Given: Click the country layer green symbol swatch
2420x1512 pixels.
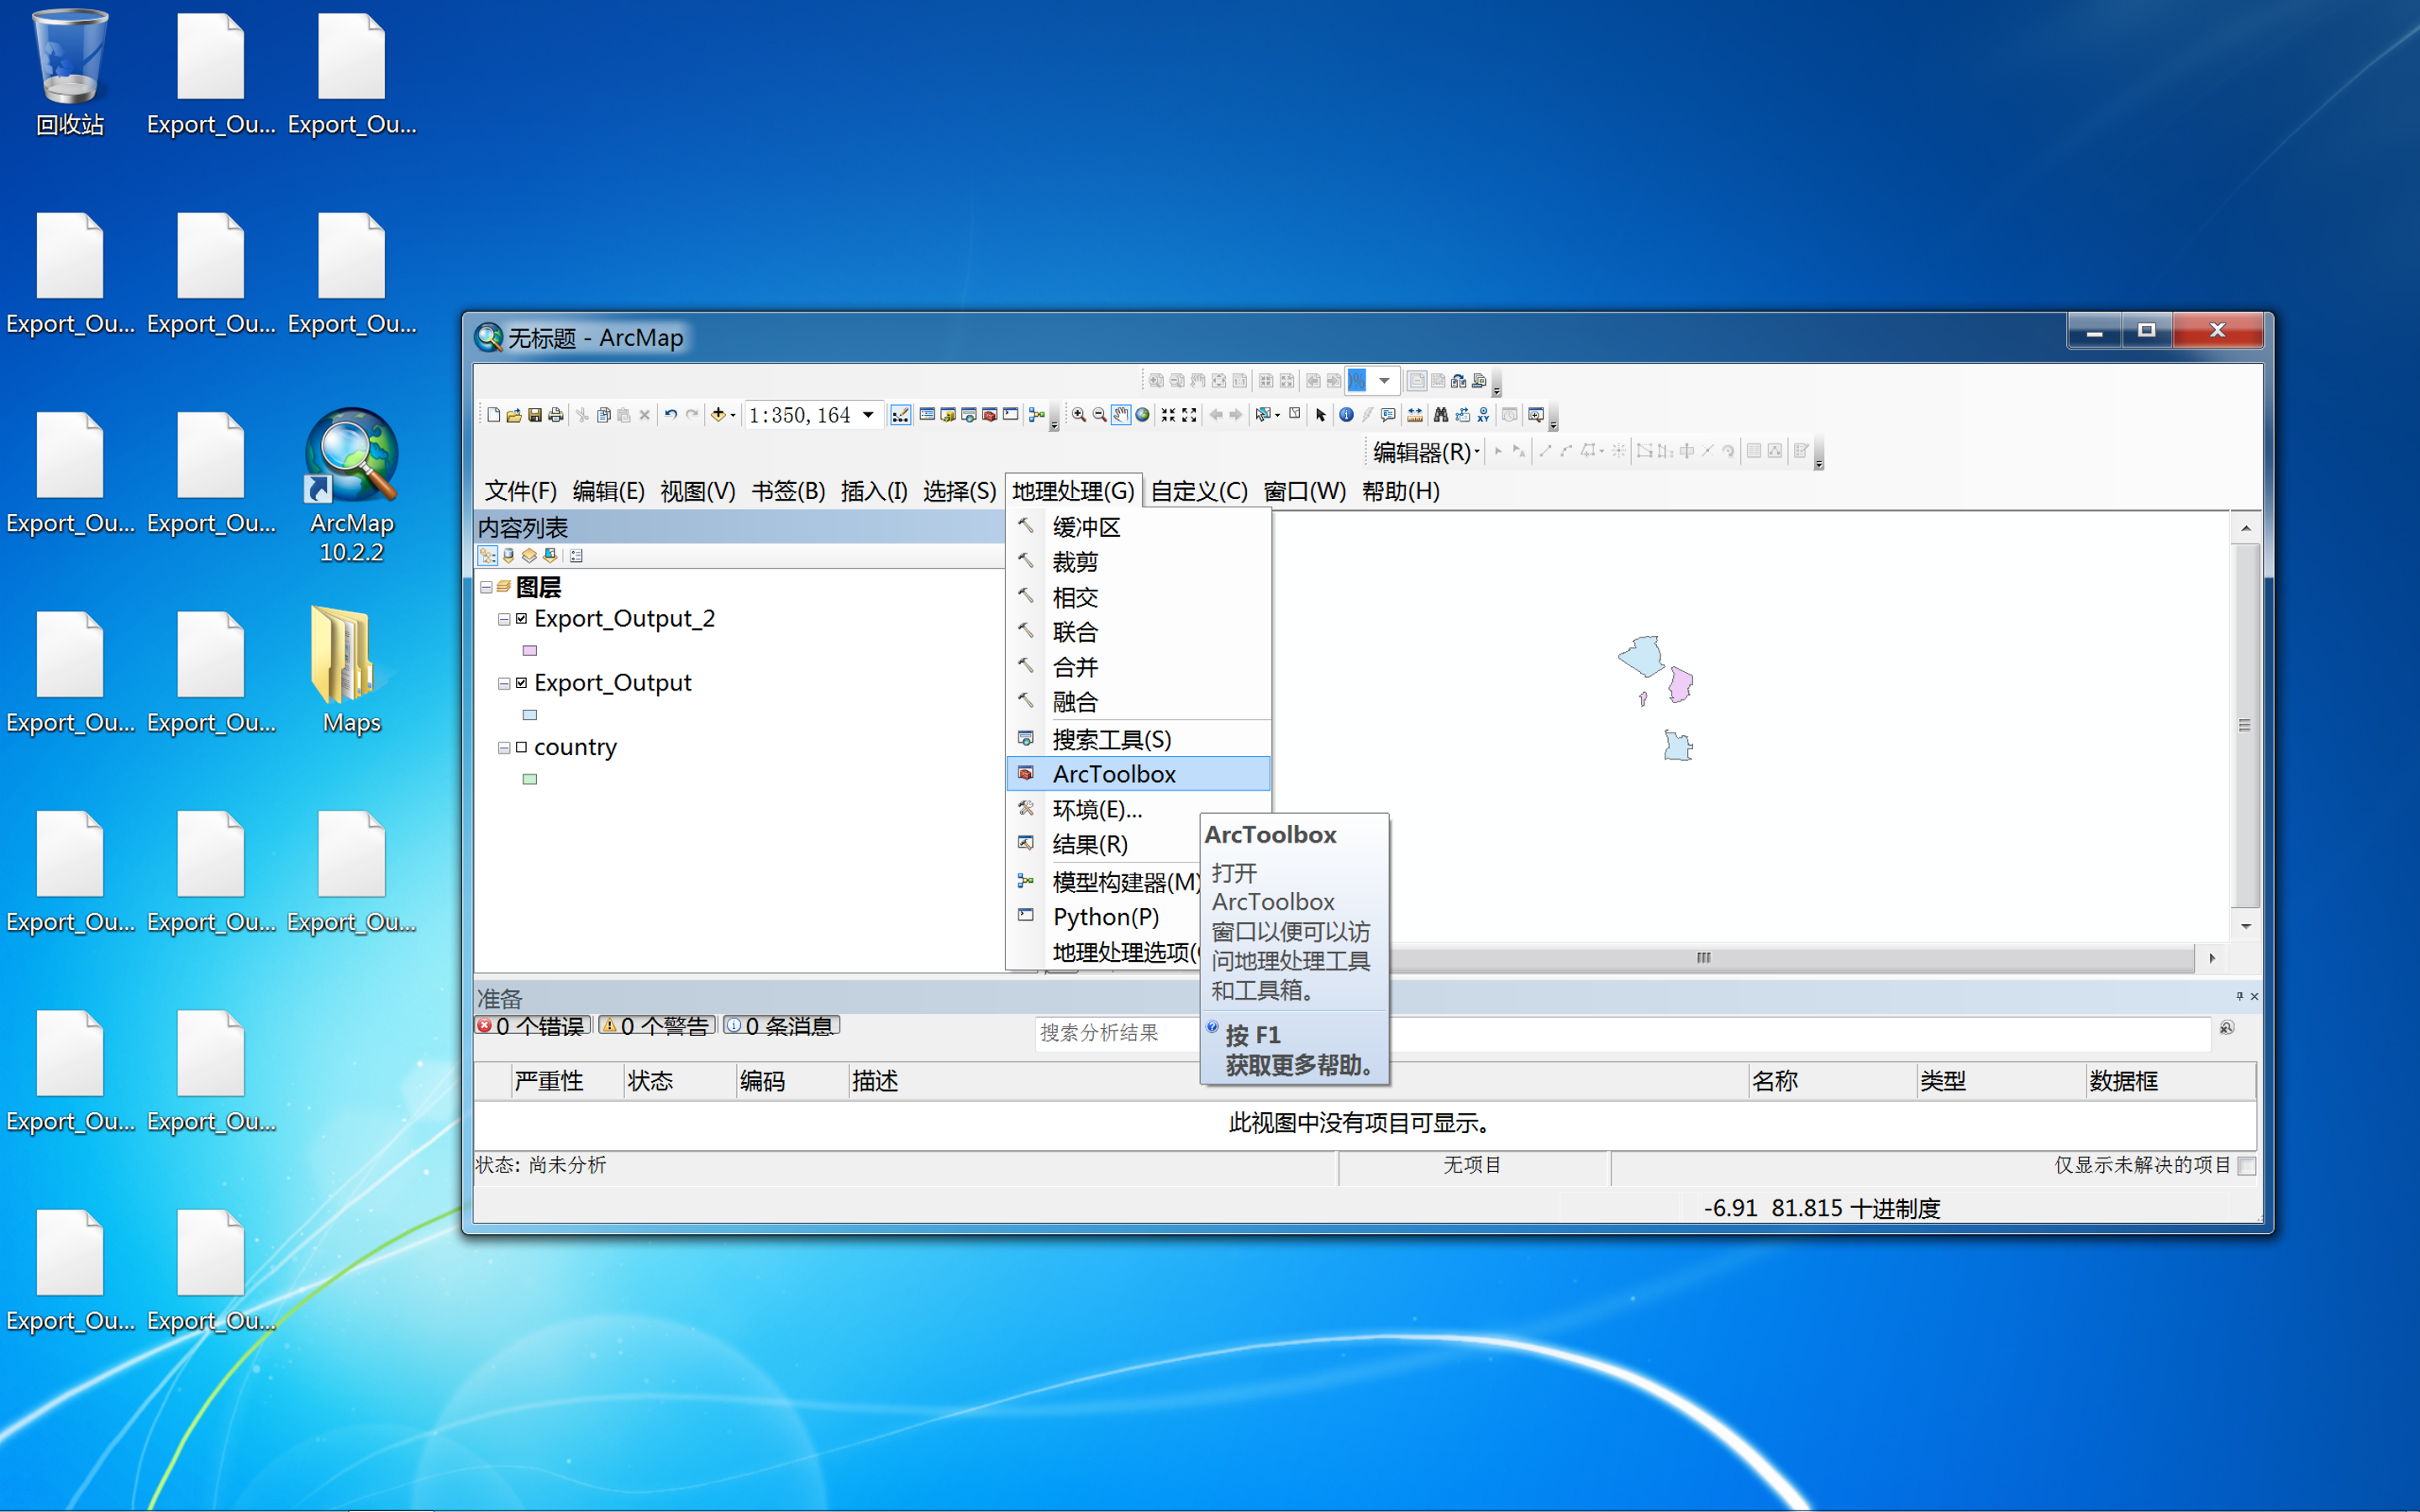Looking at the screenshot, I should (x=530, y=779).
